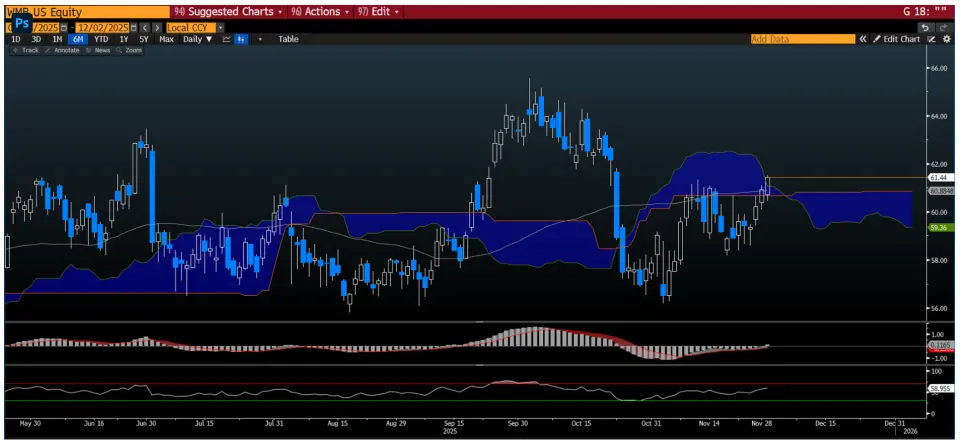
Task: Switch to the Table view
Action: (x=288, y=39)
